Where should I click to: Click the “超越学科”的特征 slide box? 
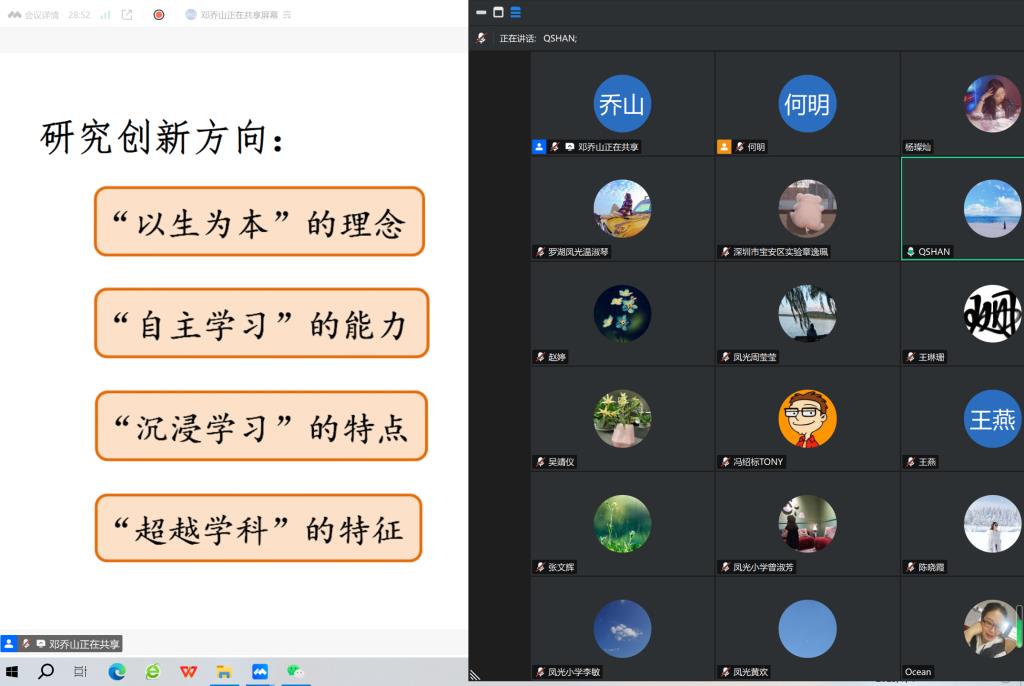click(259, 528)
